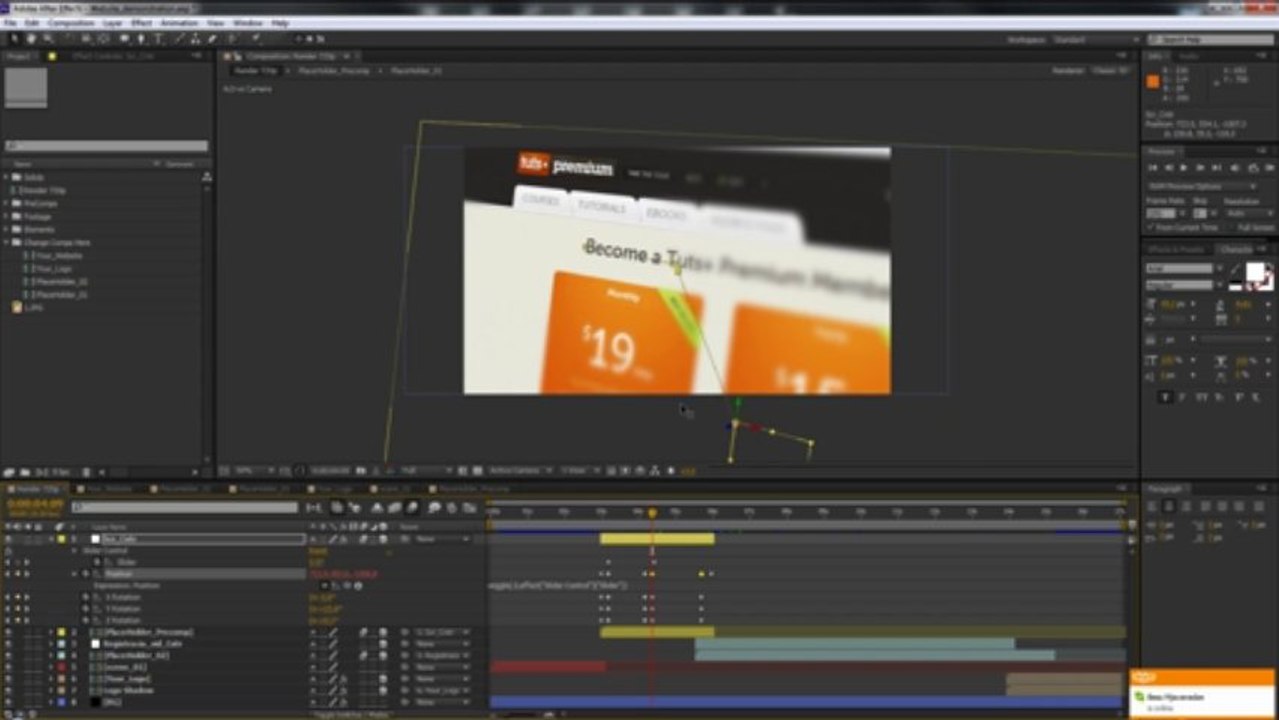Click the Character fill color swatch

pos(1254,271)
